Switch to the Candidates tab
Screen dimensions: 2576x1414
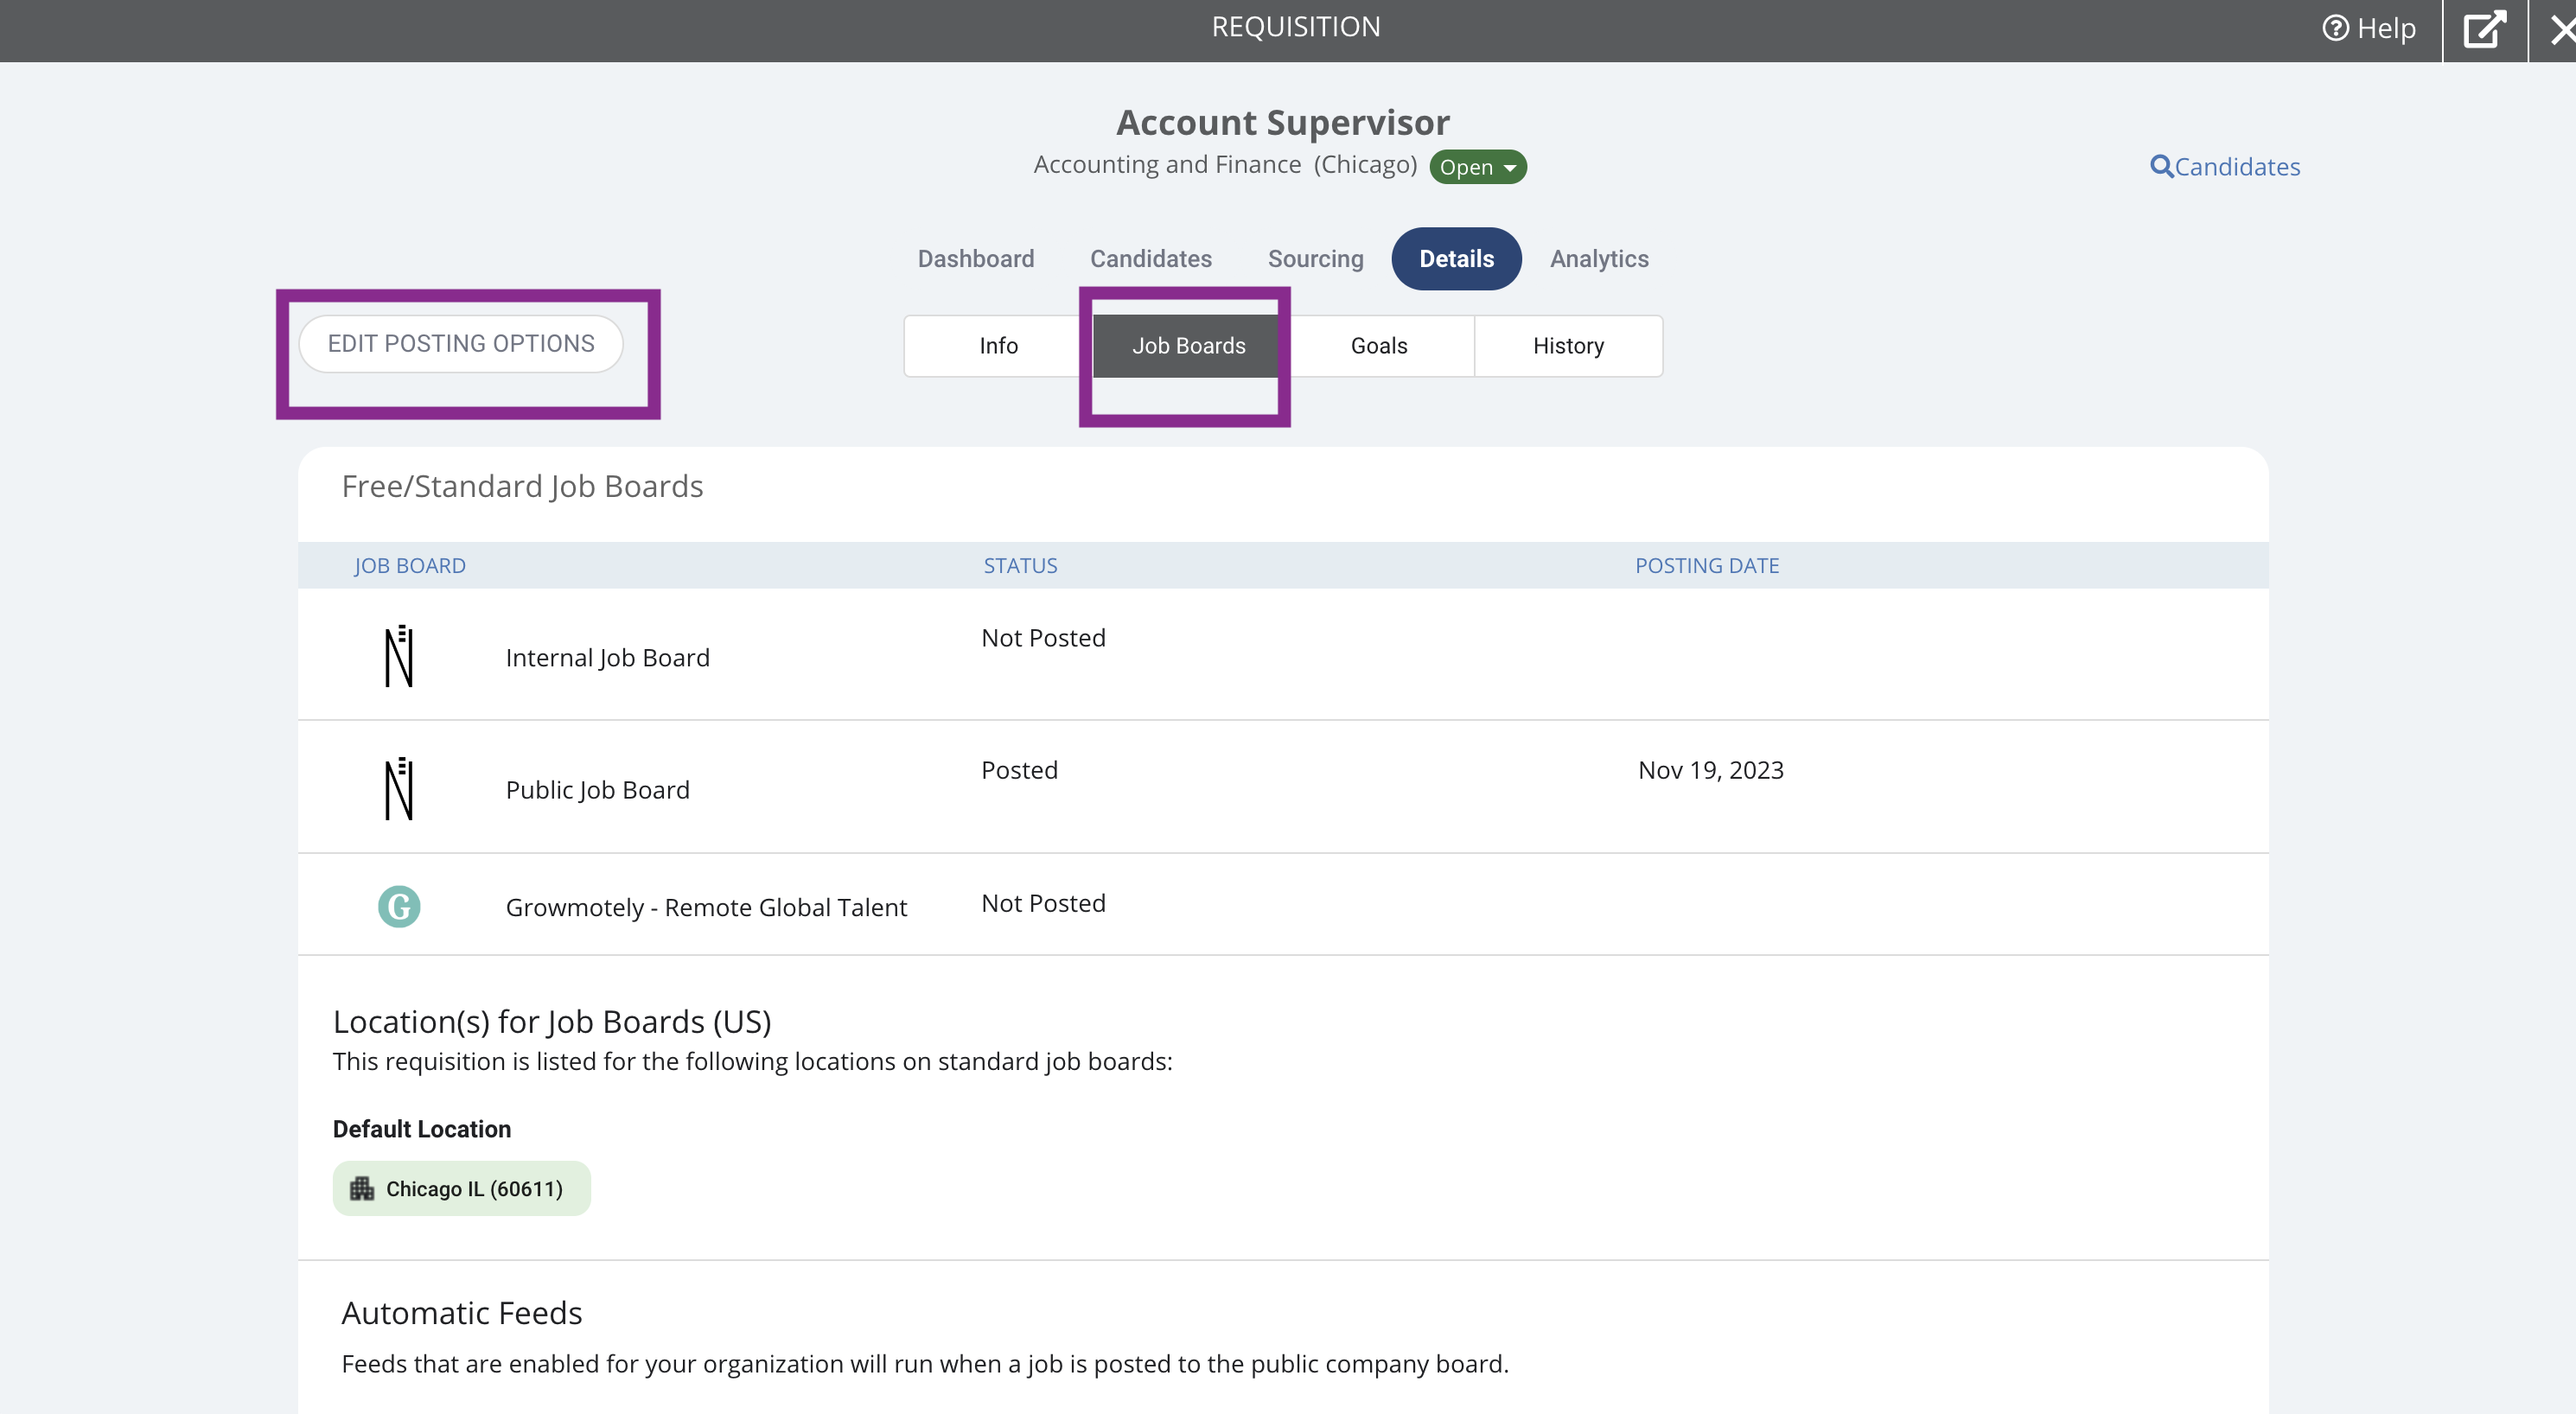tap(1151, 259)
